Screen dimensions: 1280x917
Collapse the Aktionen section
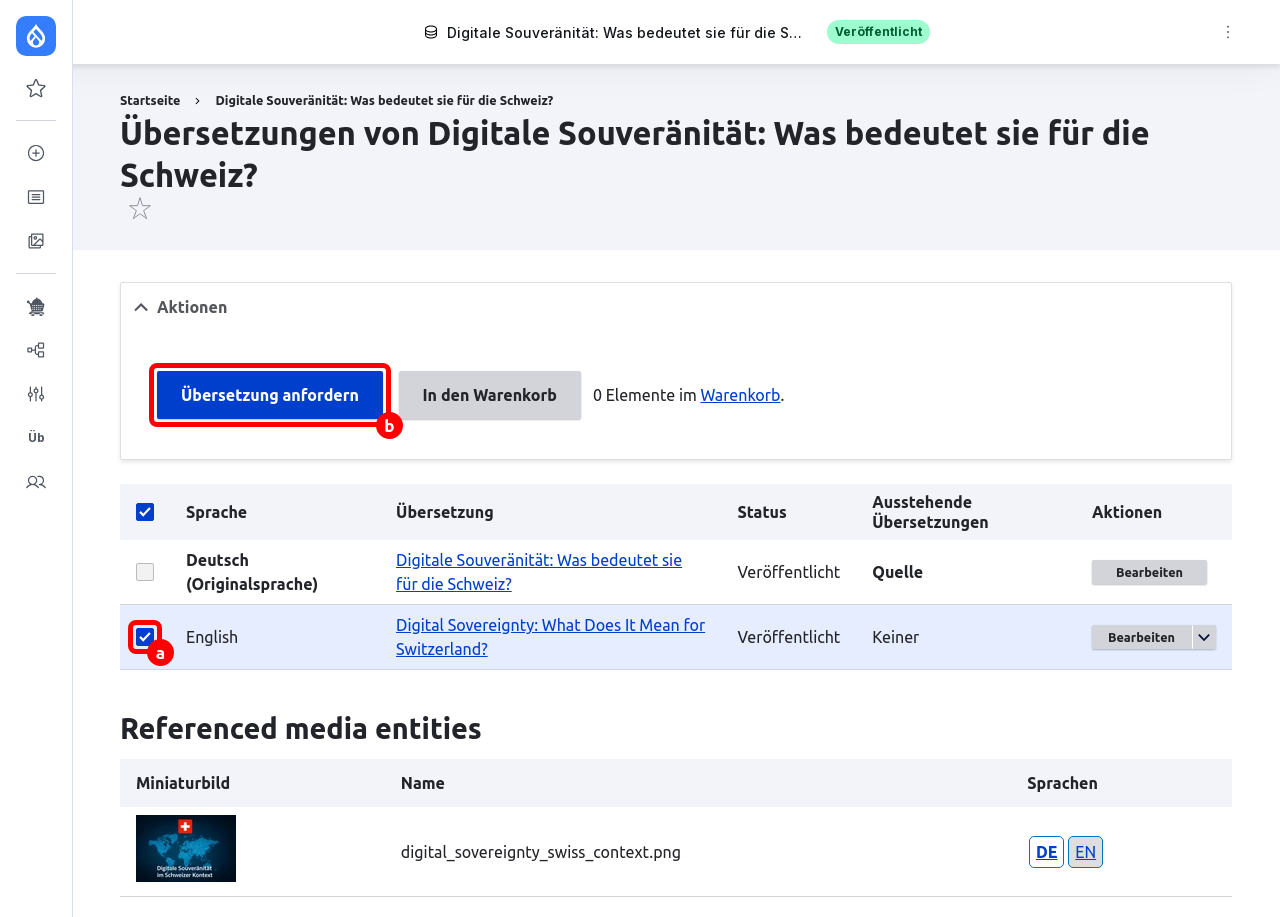(x=181, y=307)
